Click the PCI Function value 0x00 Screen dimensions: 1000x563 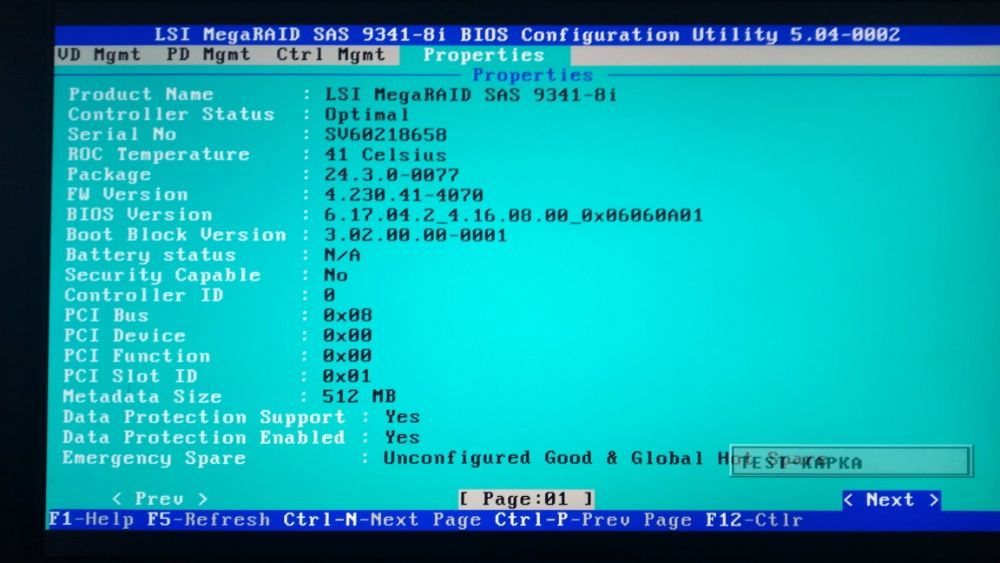[x=348, y=356]
